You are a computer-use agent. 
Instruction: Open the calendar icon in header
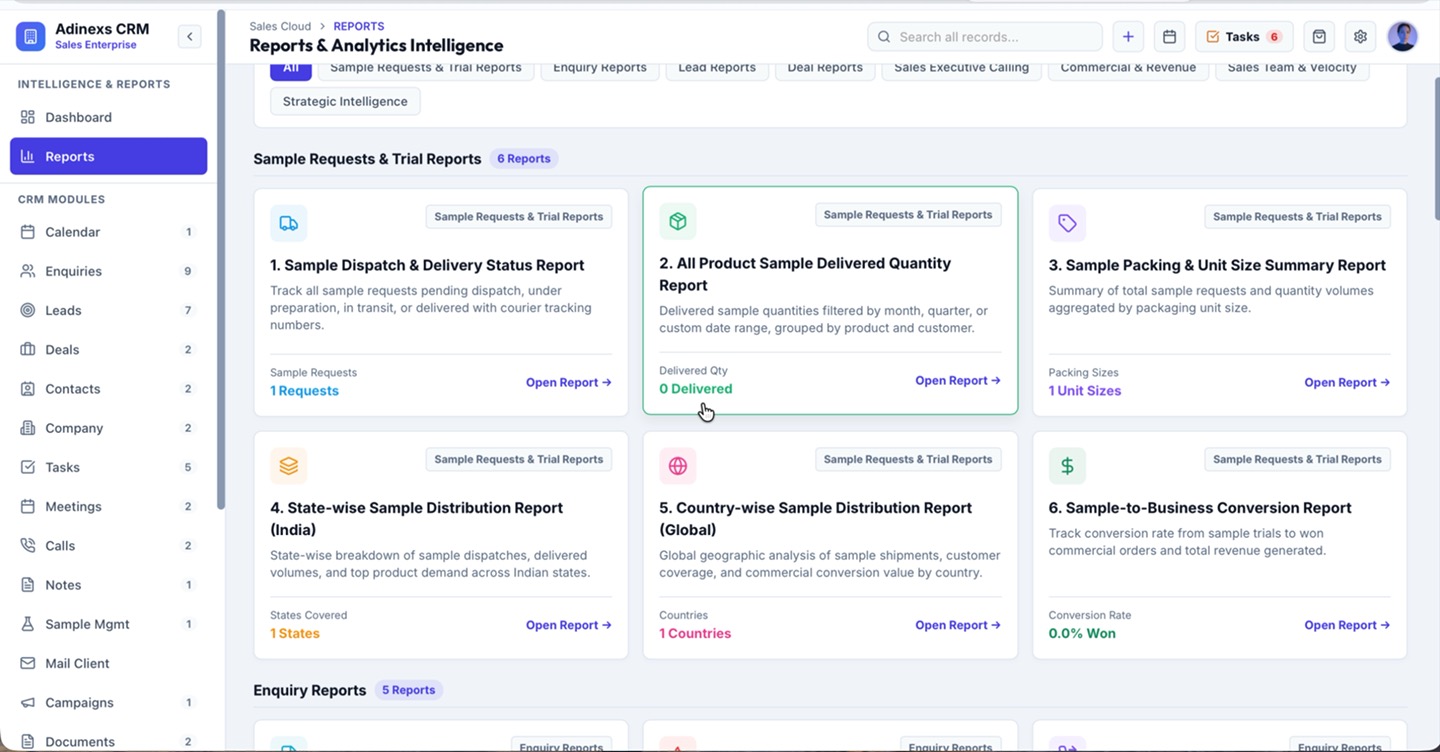(1169, 37)
